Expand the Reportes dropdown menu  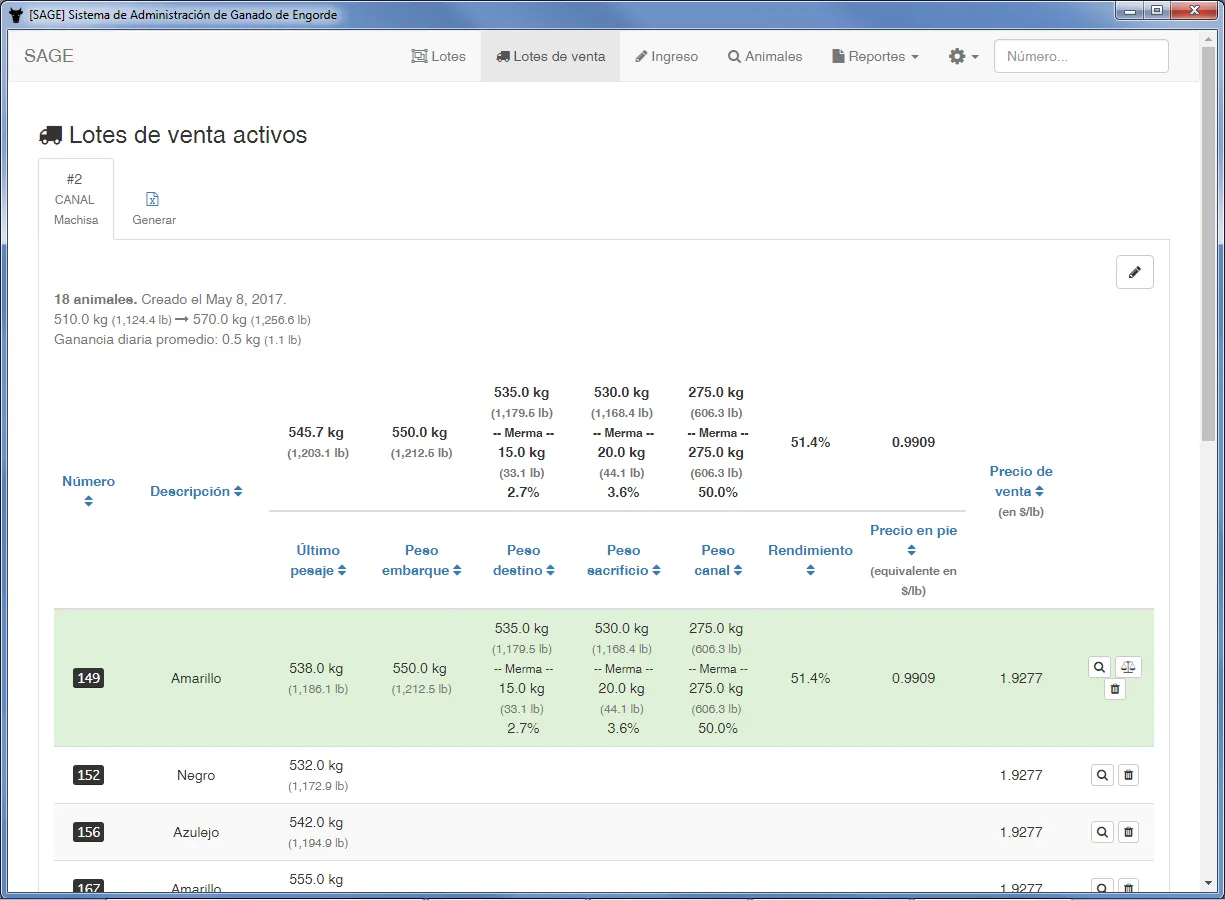(x=874, y=56)
